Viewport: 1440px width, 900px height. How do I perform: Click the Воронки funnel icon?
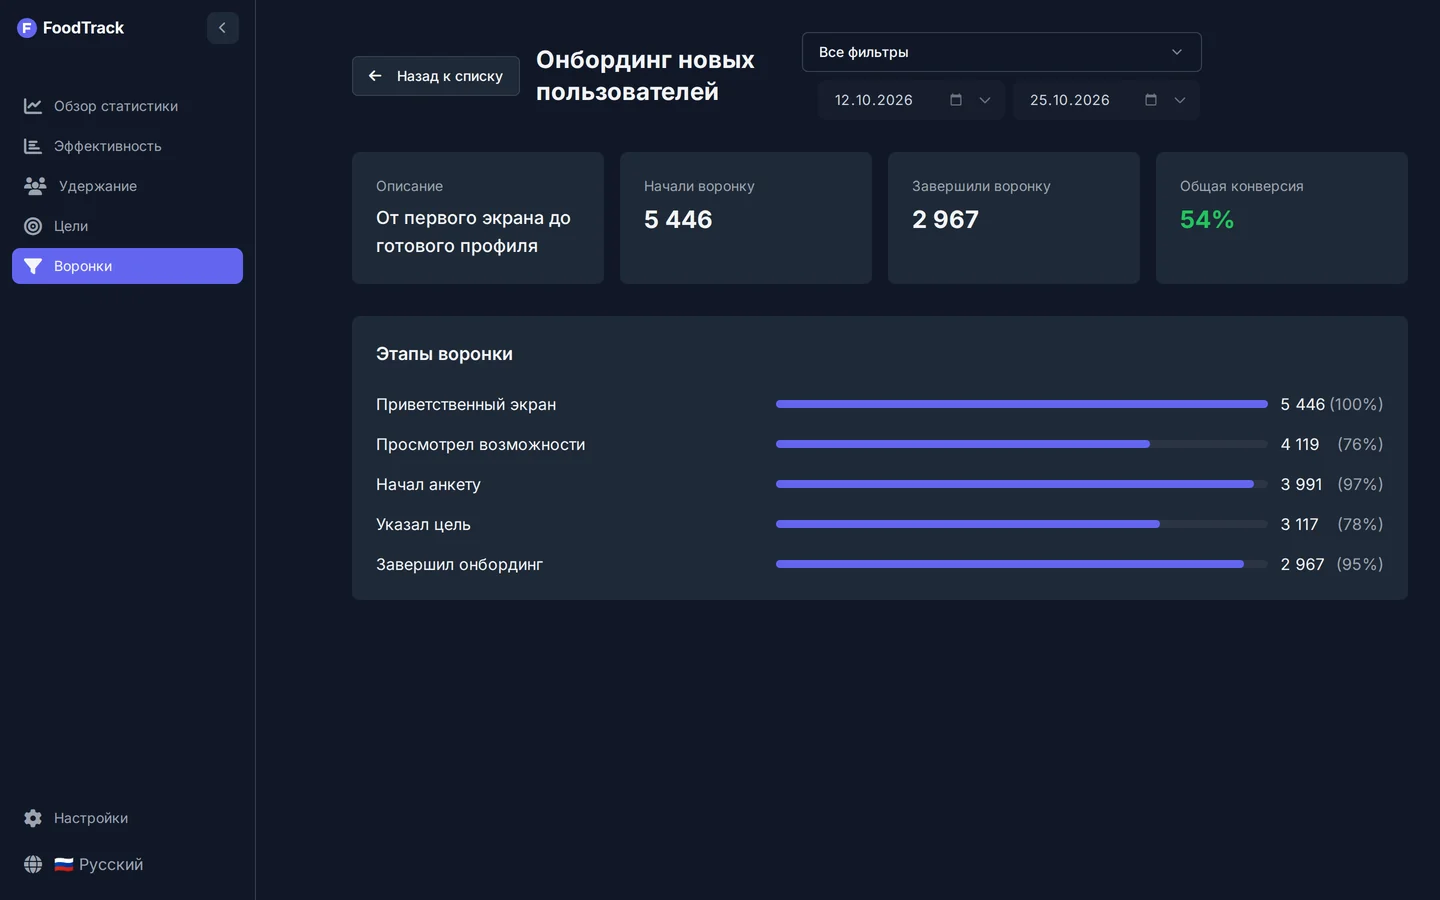pyautogui.click(x=33, y=266)
